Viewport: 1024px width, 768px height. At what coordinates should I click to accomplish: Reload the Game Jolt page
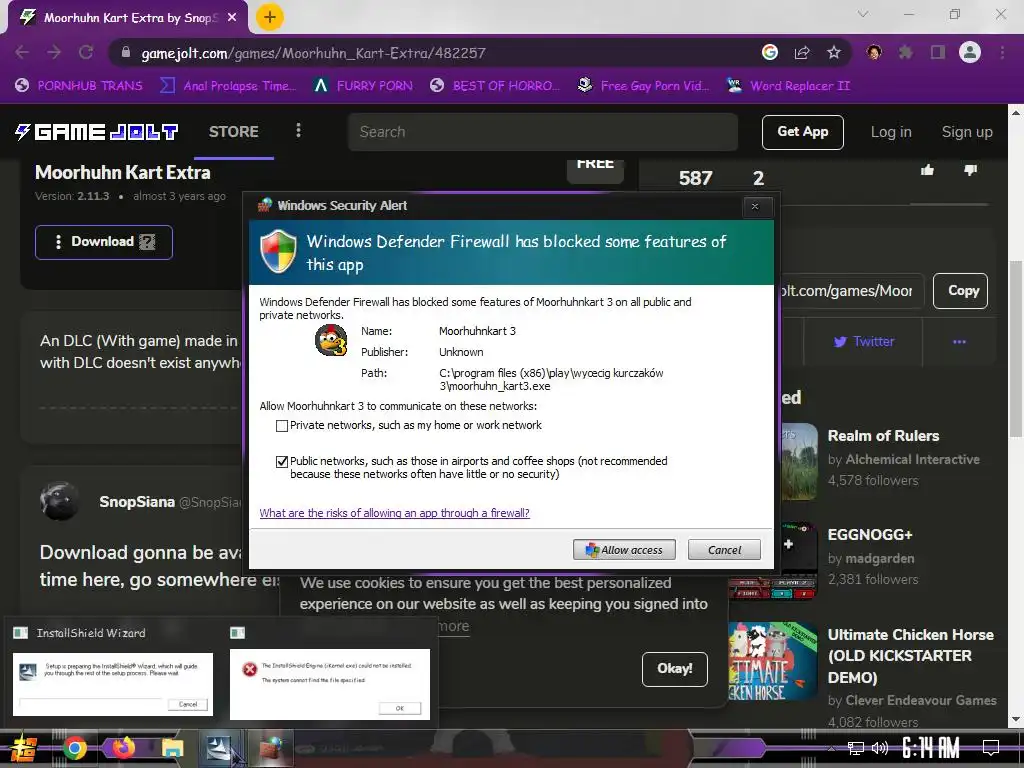coord(86,53)
